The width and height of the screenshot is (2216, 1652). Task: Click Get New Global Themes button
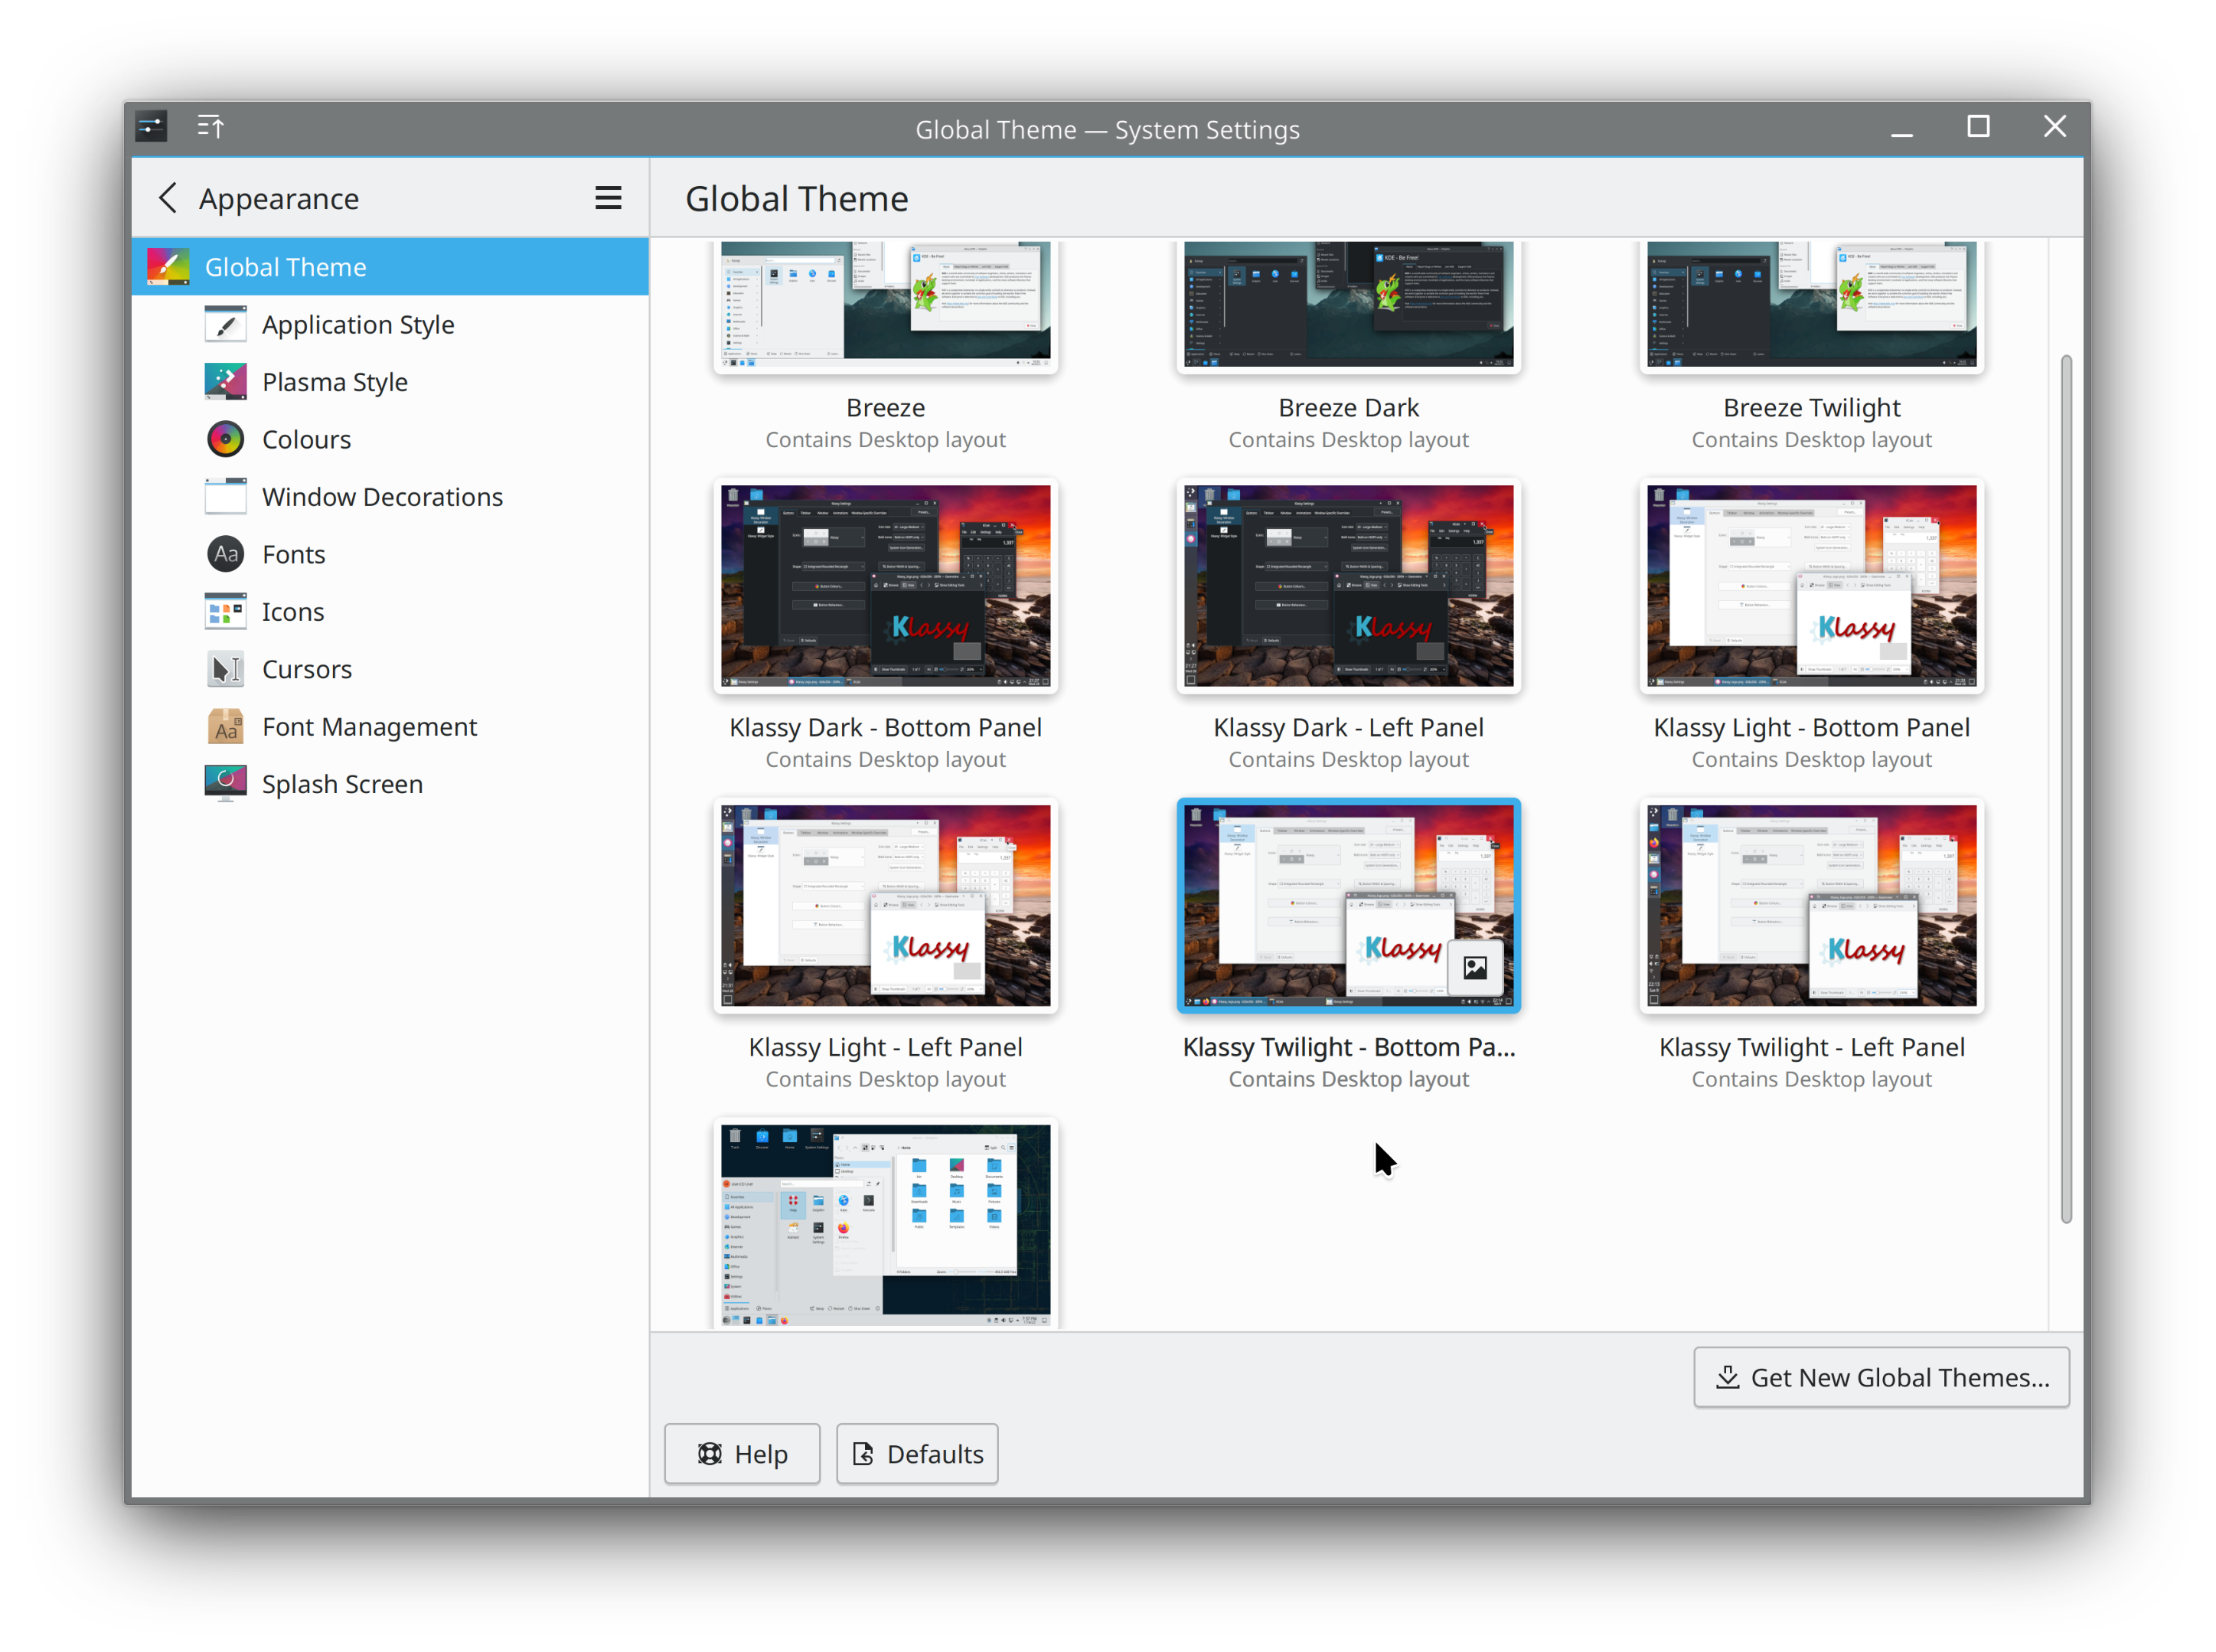point(1881,1377)
